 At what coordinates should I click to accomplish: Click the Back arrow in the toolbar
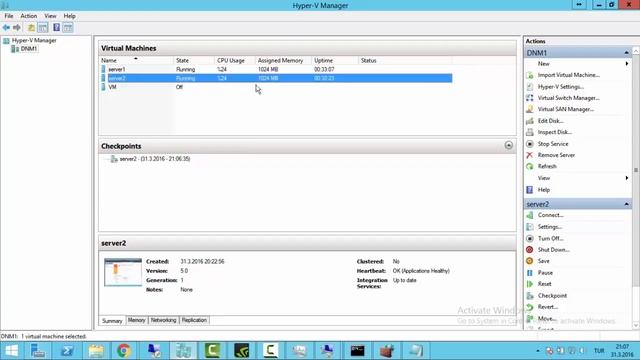click(6, 28)
